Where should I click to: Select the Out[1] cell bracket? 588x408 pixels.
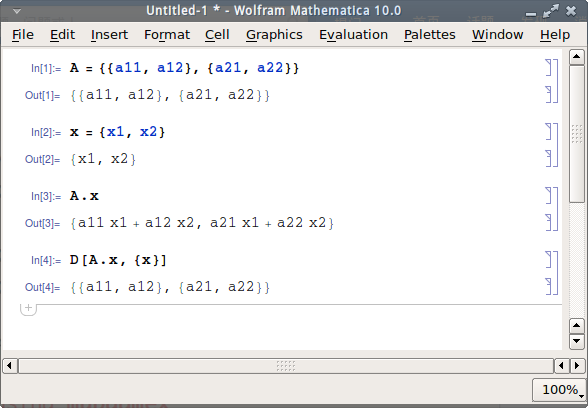pos(549,94)
